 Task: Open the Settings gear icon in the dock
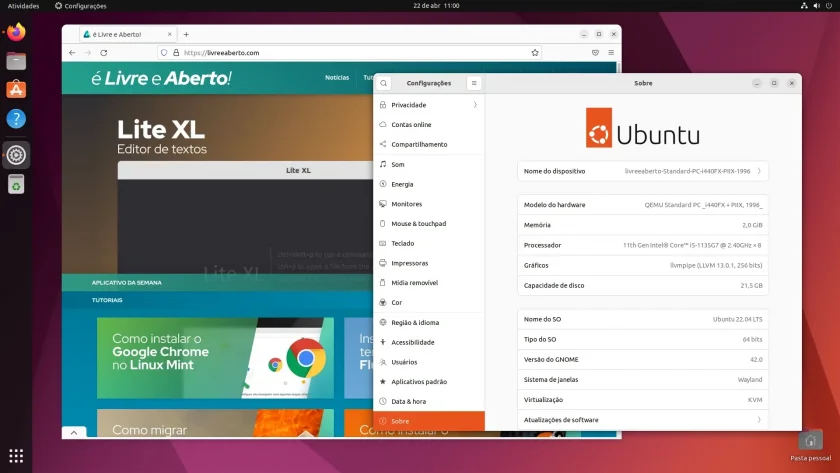click(x=16, y=155)
